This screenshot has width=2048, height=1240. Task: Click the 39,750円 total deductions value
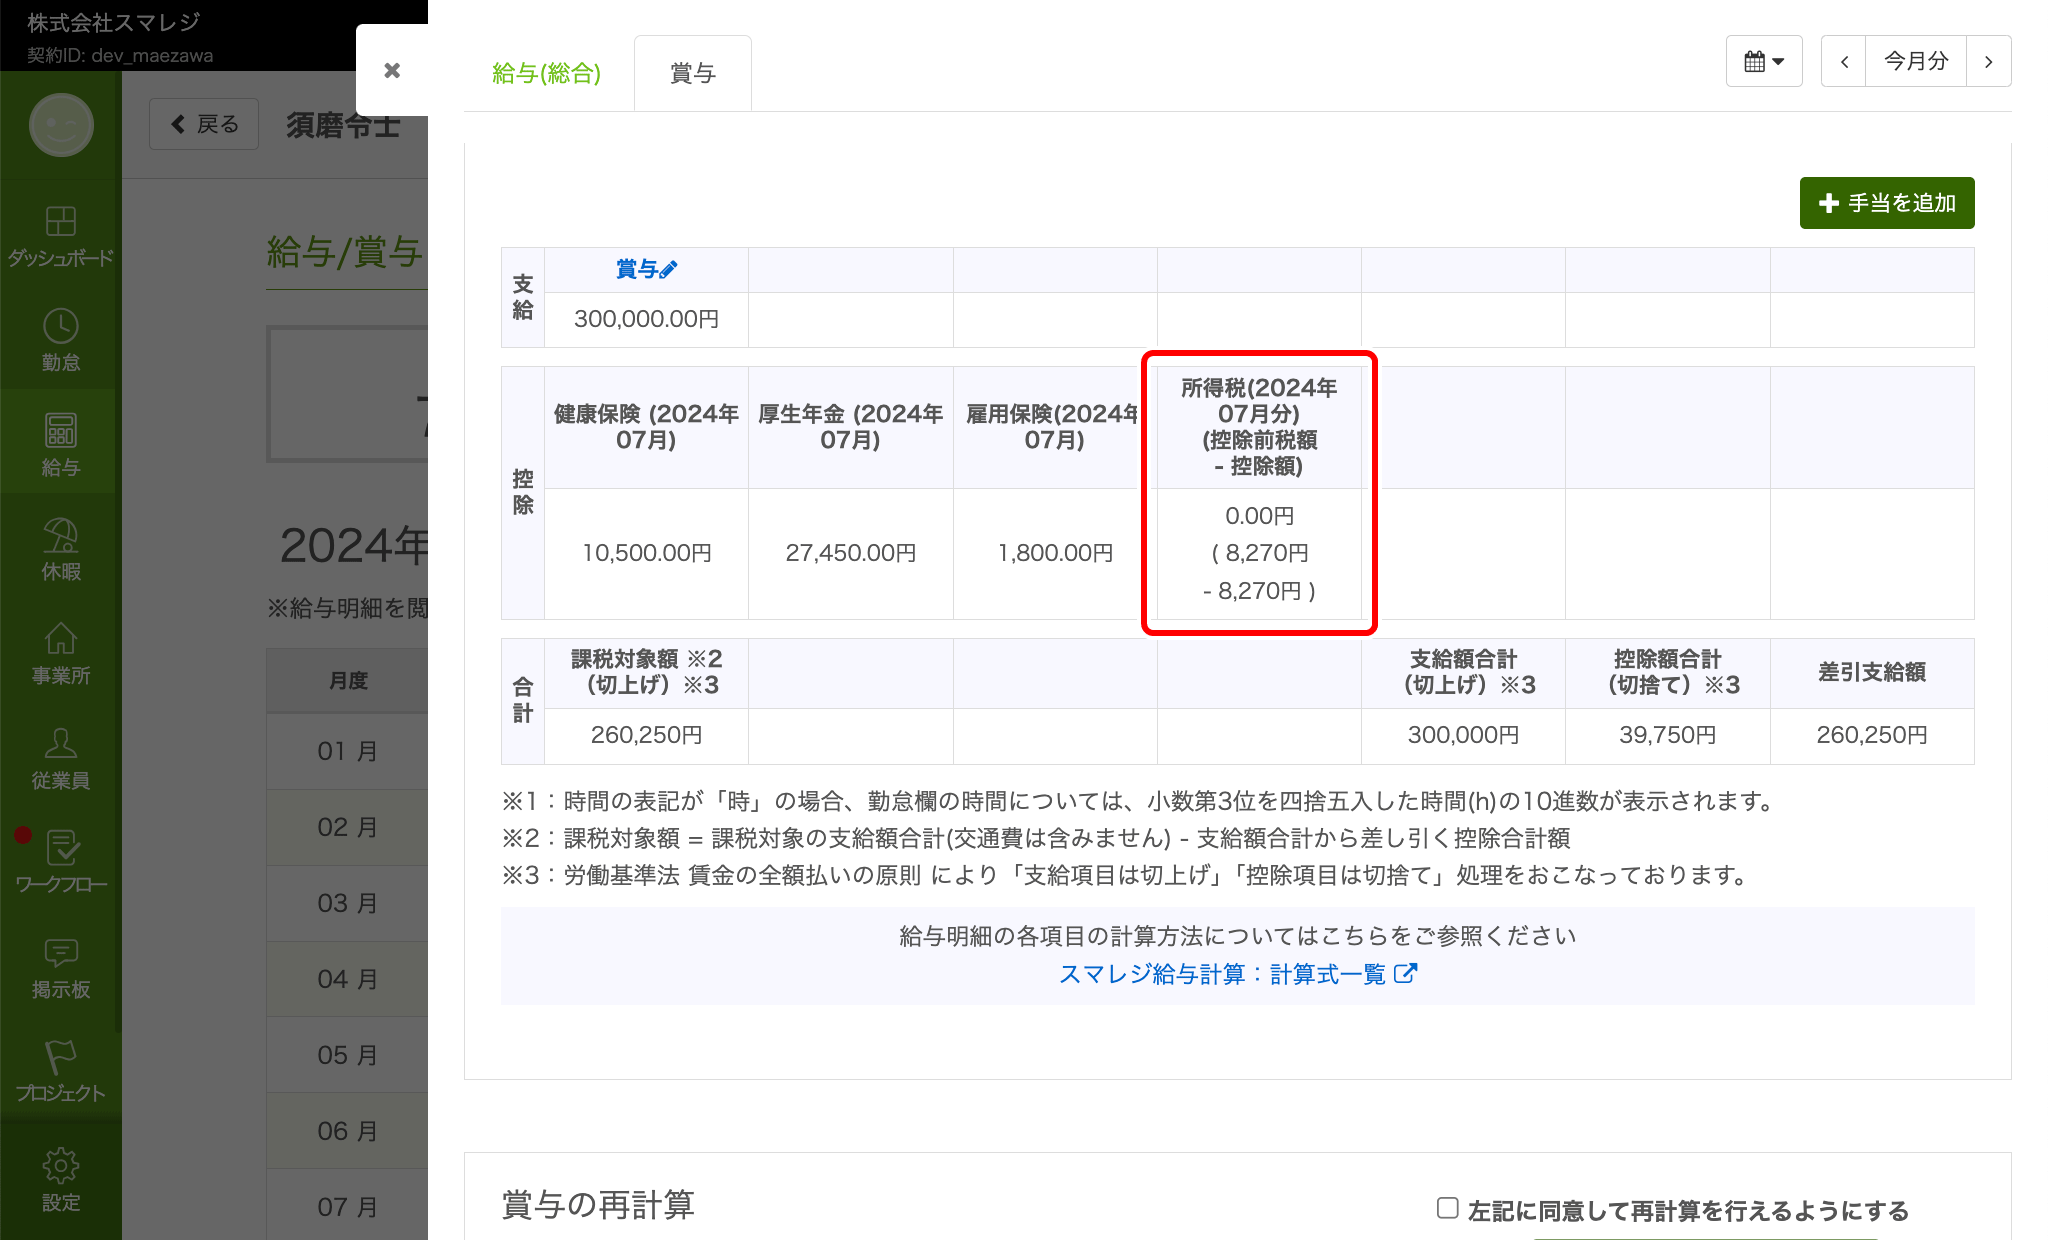pyautogui.click(x=1667, y=735)
